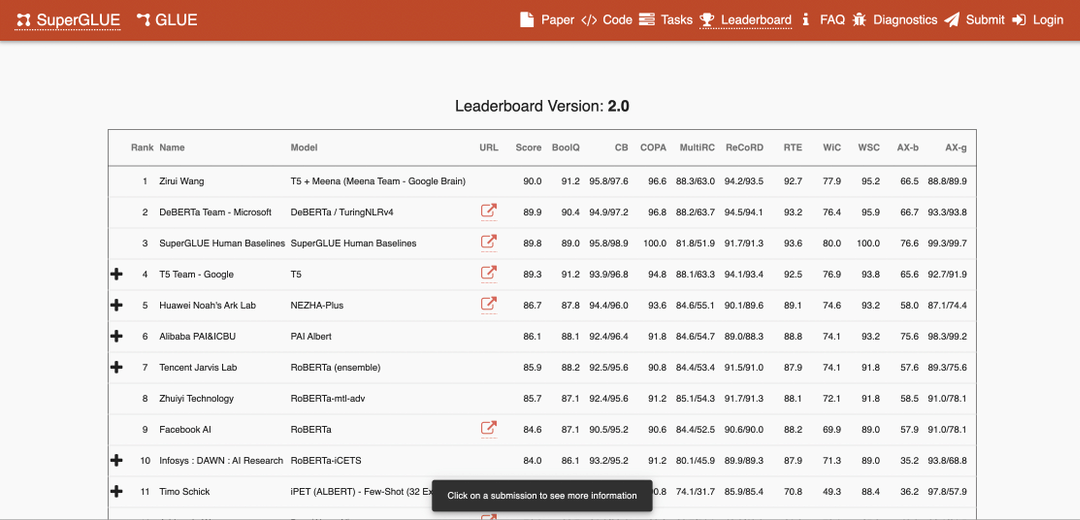The image size is (1080, 520).
Task: Expand the Huawei Noah's Ark Lab row
Action: (x=117, y=305)
